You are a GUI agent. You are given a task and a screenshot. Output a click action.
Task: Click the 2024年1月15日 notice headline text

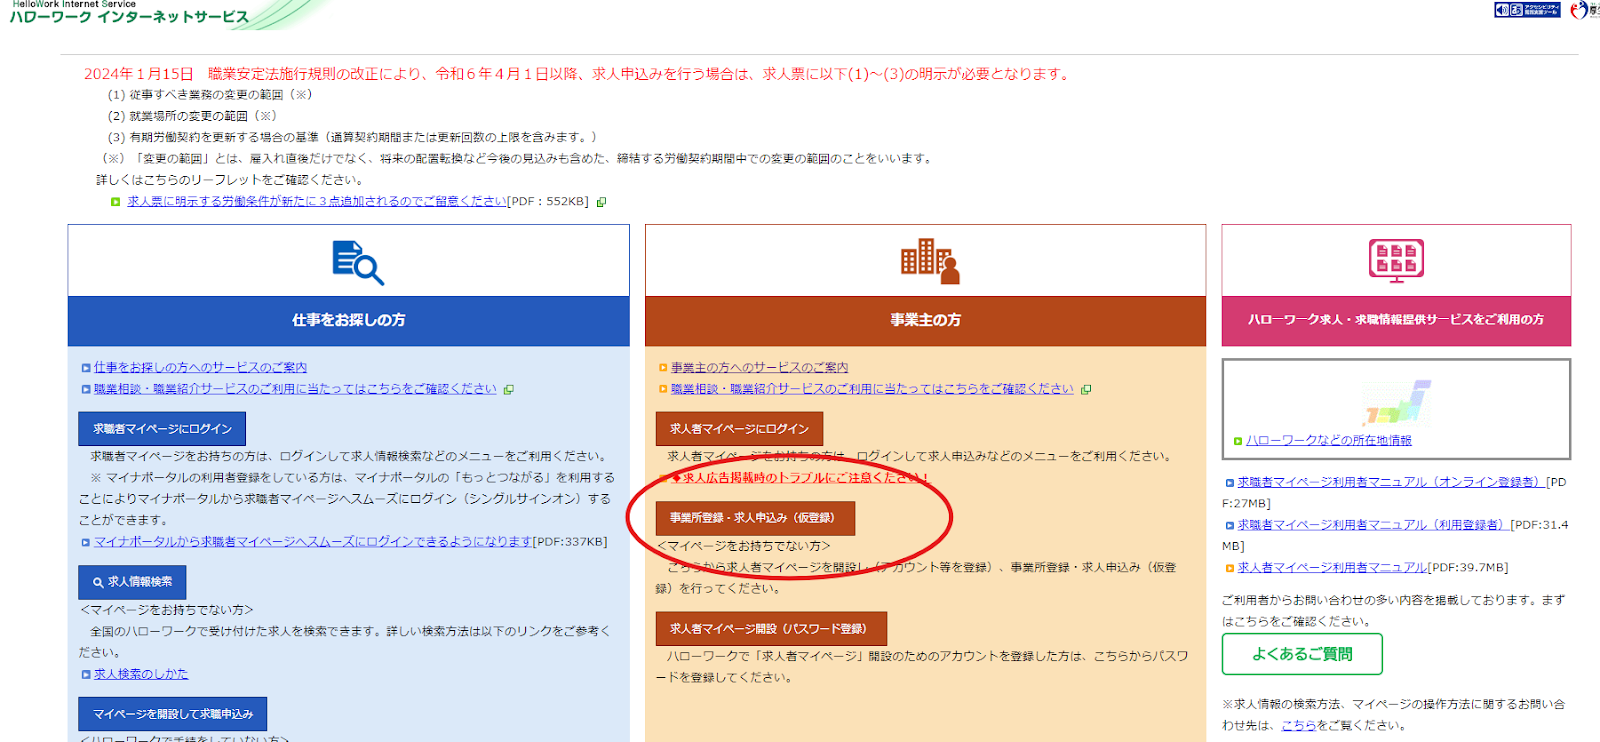[x=578, y=74]
